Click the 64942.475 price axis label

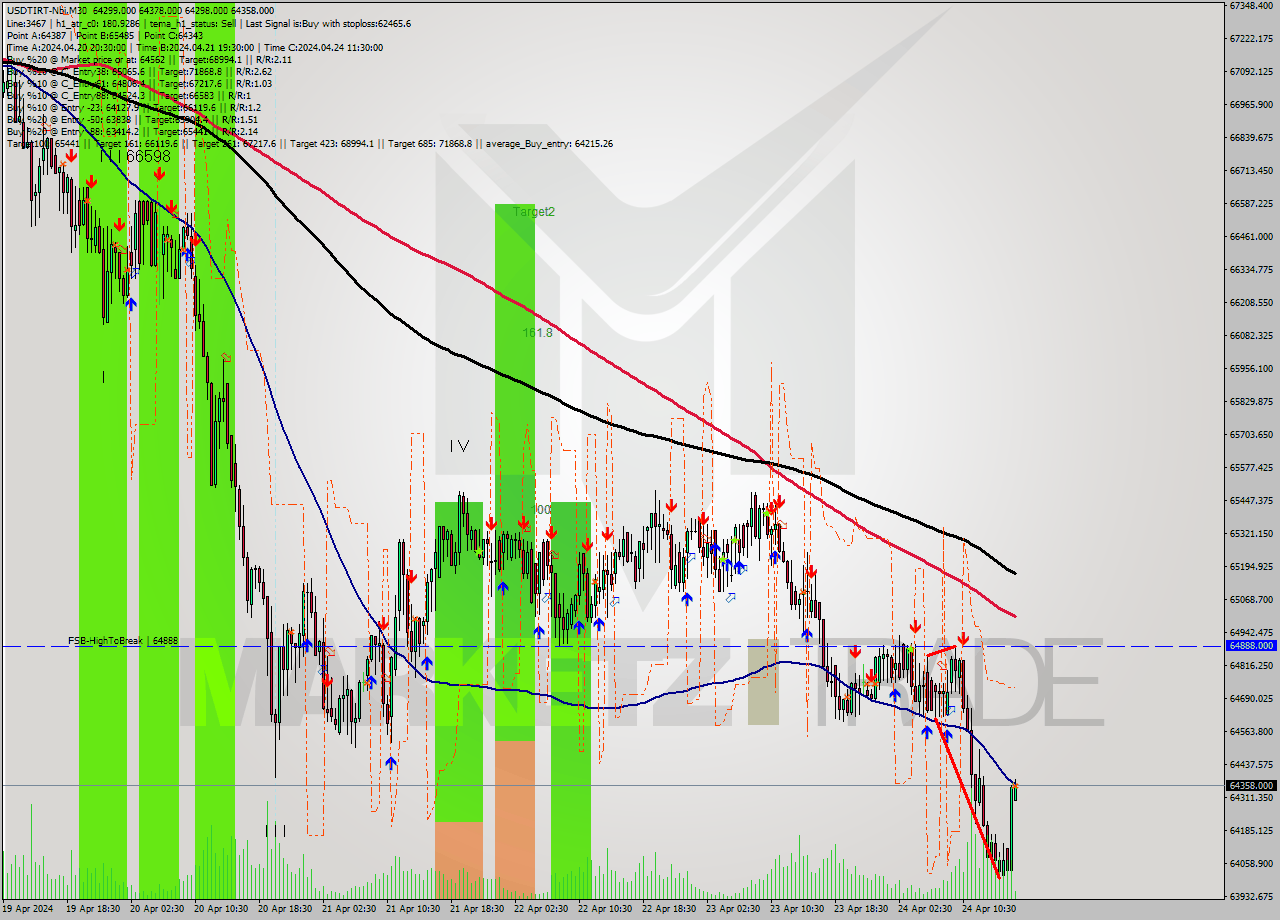pyautogui.click(x=1251, y=632)
